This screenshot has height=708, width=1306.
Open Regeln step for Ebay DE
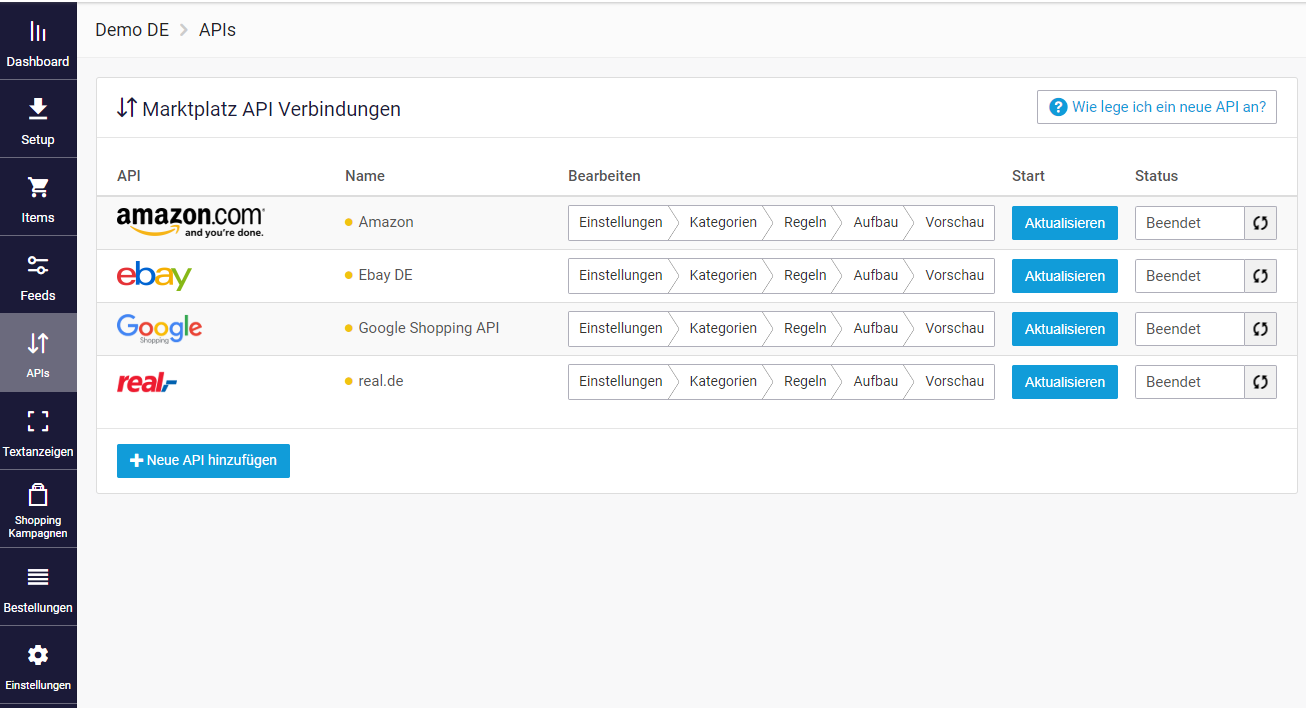coord(805,276)
